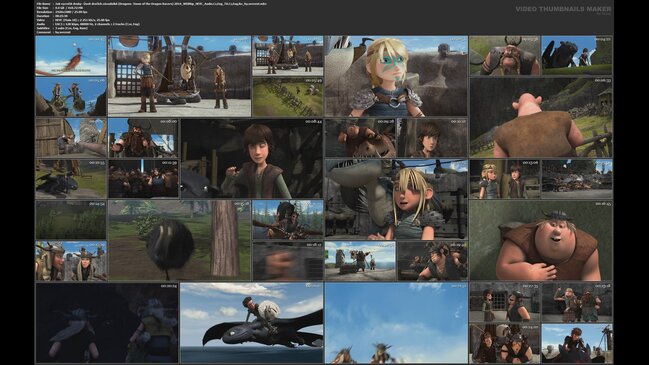
Task: Select bottom-right boy on dragon by catapult thumbnail
Action: point(577,343)
